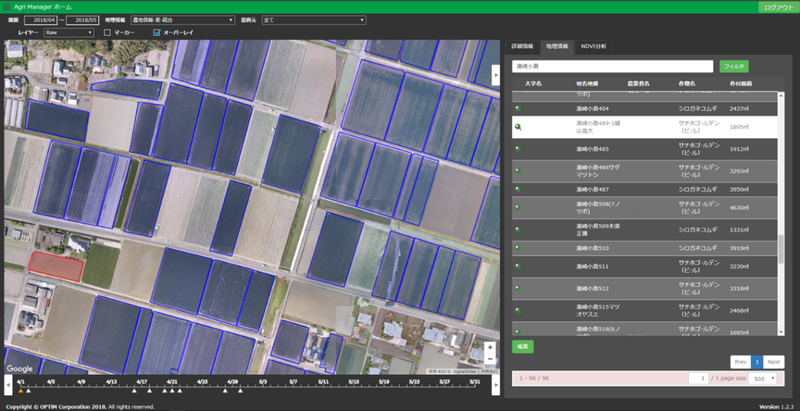Enable the マーカー checkbox
The height and width of the screenshot is (411, 800).
pyautogui.click(x=108, y=32)
